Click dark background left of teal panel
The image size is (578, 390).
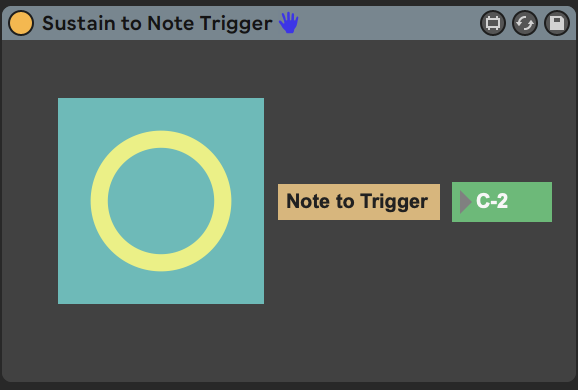click(29, 201)
